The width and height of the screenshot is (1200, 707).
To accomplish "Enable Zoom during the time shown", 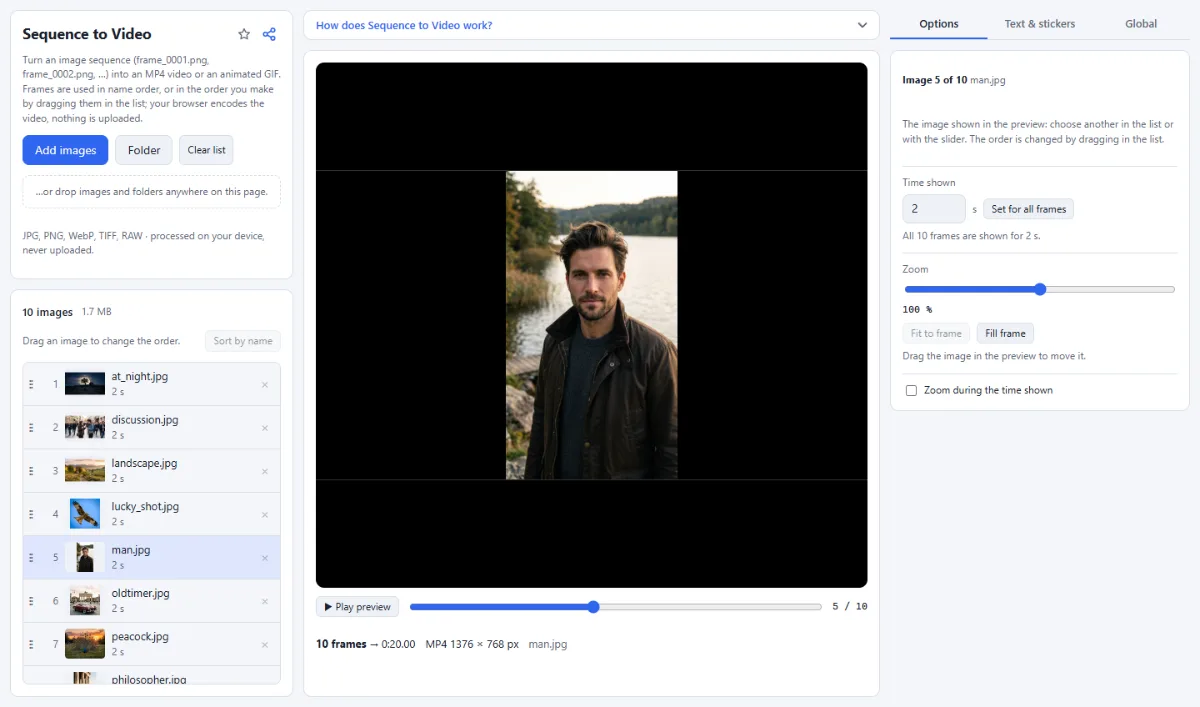I will tap(911, 390).
